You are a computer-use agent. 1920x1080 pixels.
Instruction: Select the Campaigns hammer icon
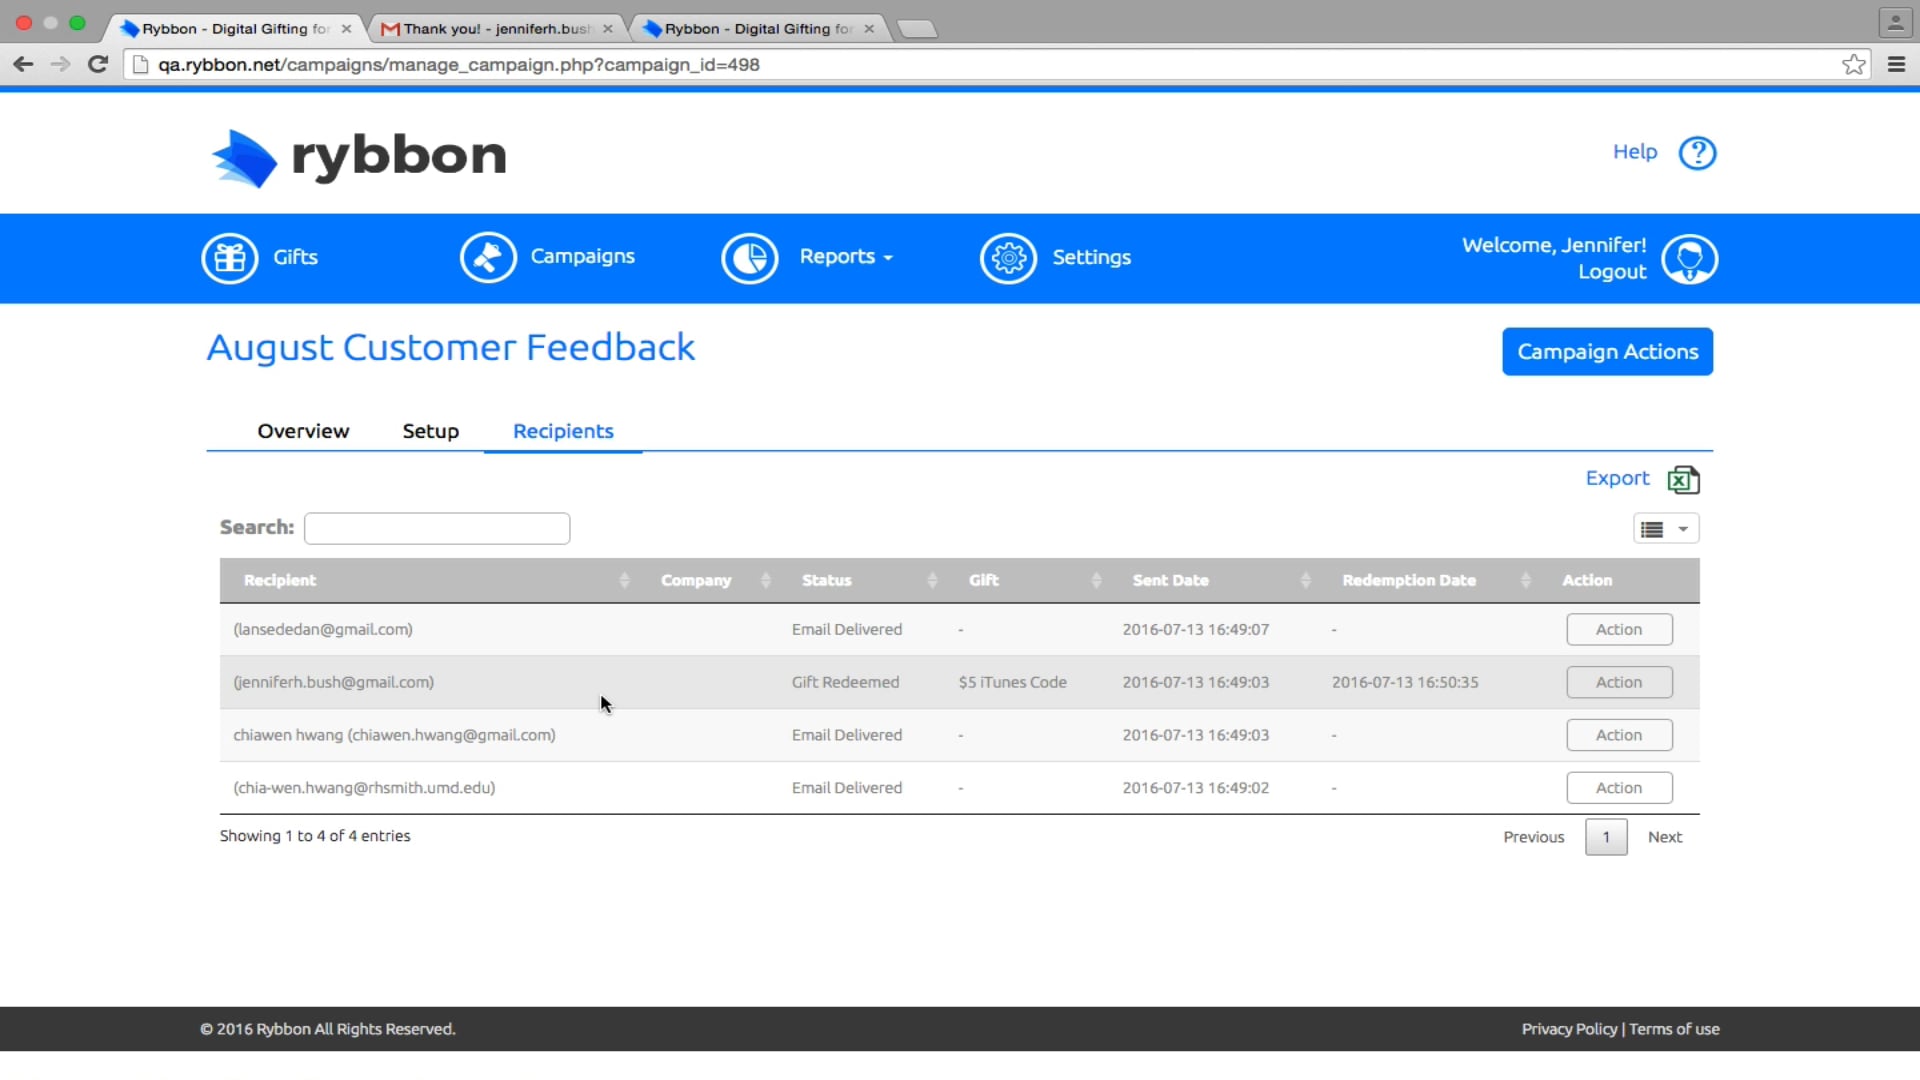tap(487, 257)
